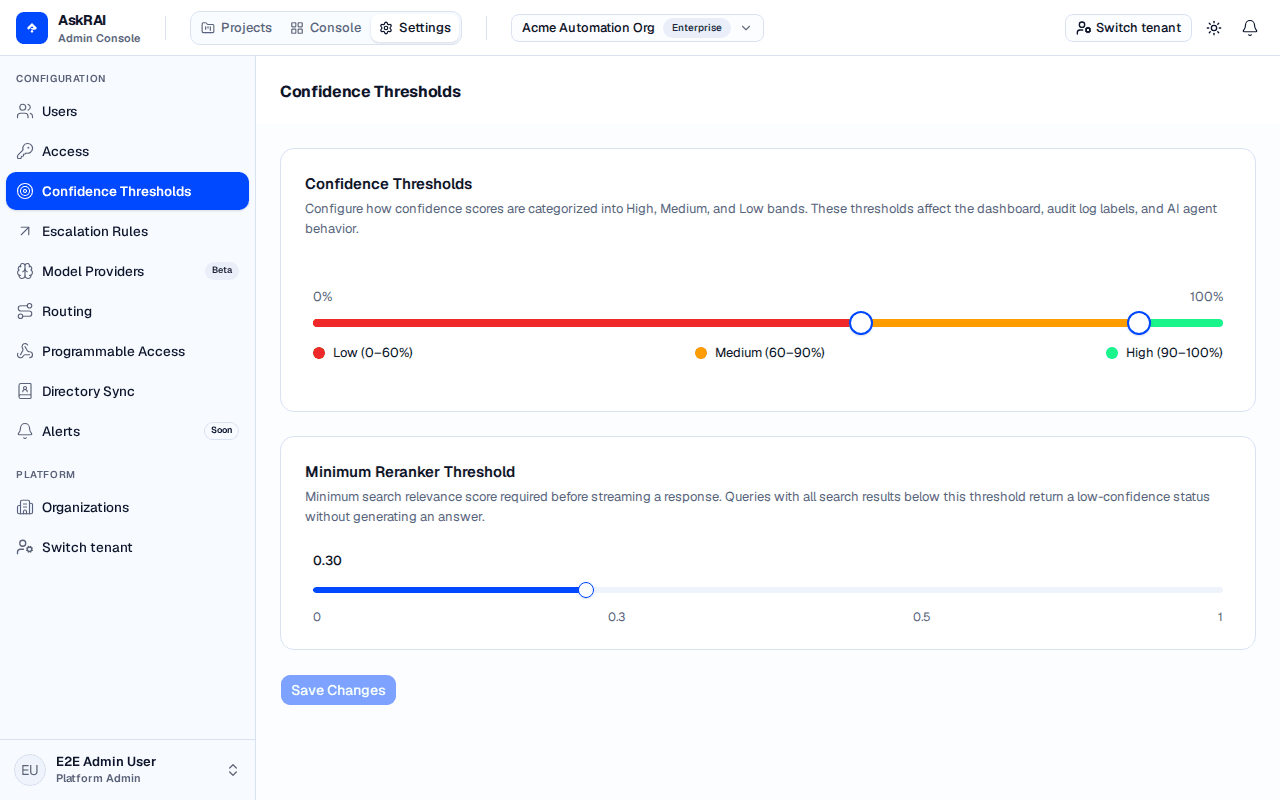The image size is (1280, 800).
Task: Click the Low (0–60%) legend label
Action: [x=373, y=353]
